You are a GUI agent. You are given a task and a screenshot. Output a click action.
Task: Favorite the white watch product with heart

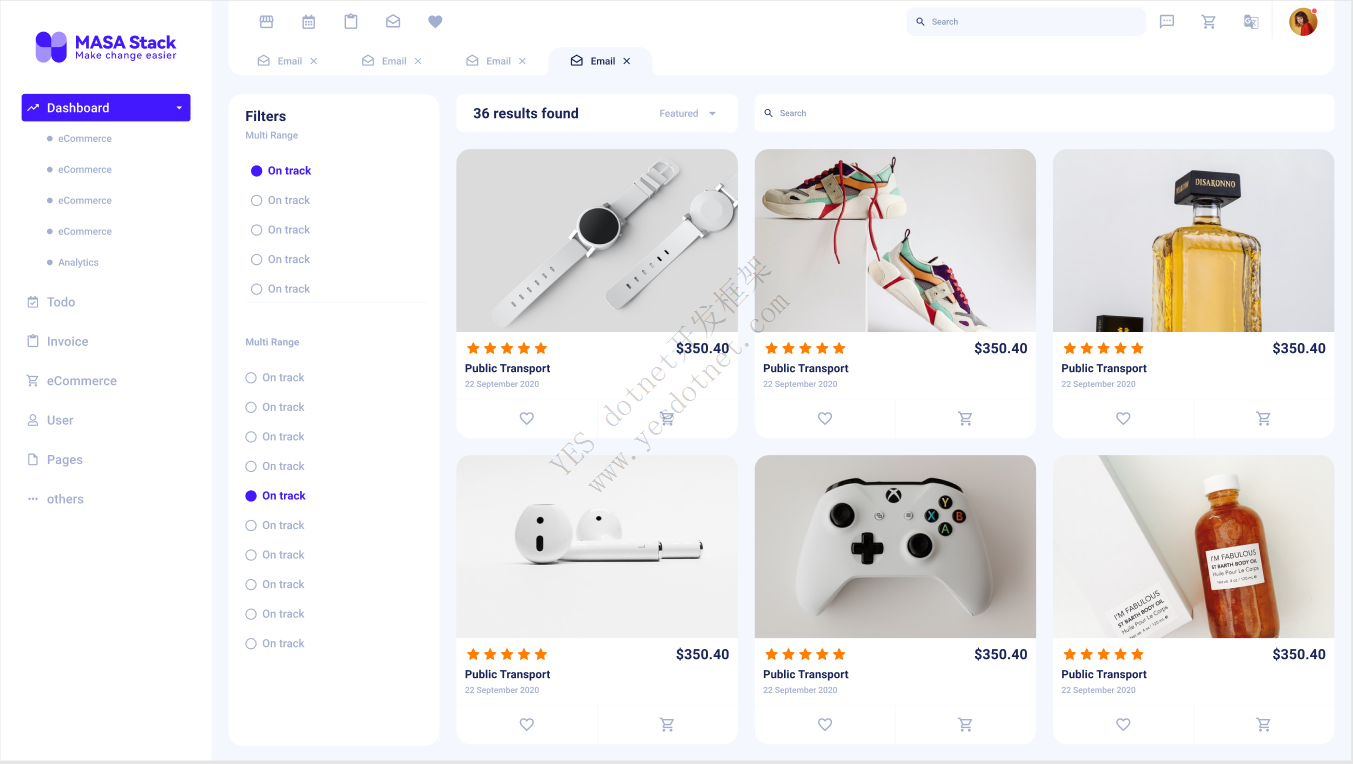pos(527,418)
